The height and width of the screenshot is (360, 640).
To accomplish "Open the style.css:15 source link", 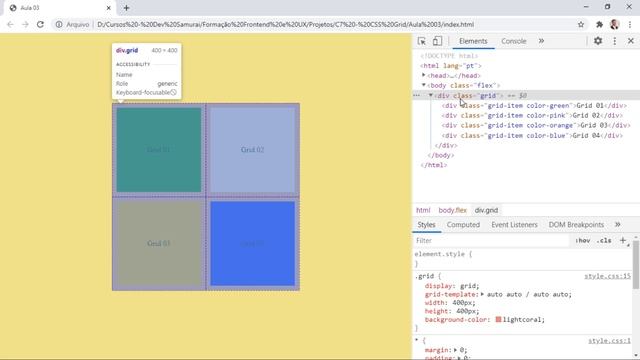I will point(607,276).
